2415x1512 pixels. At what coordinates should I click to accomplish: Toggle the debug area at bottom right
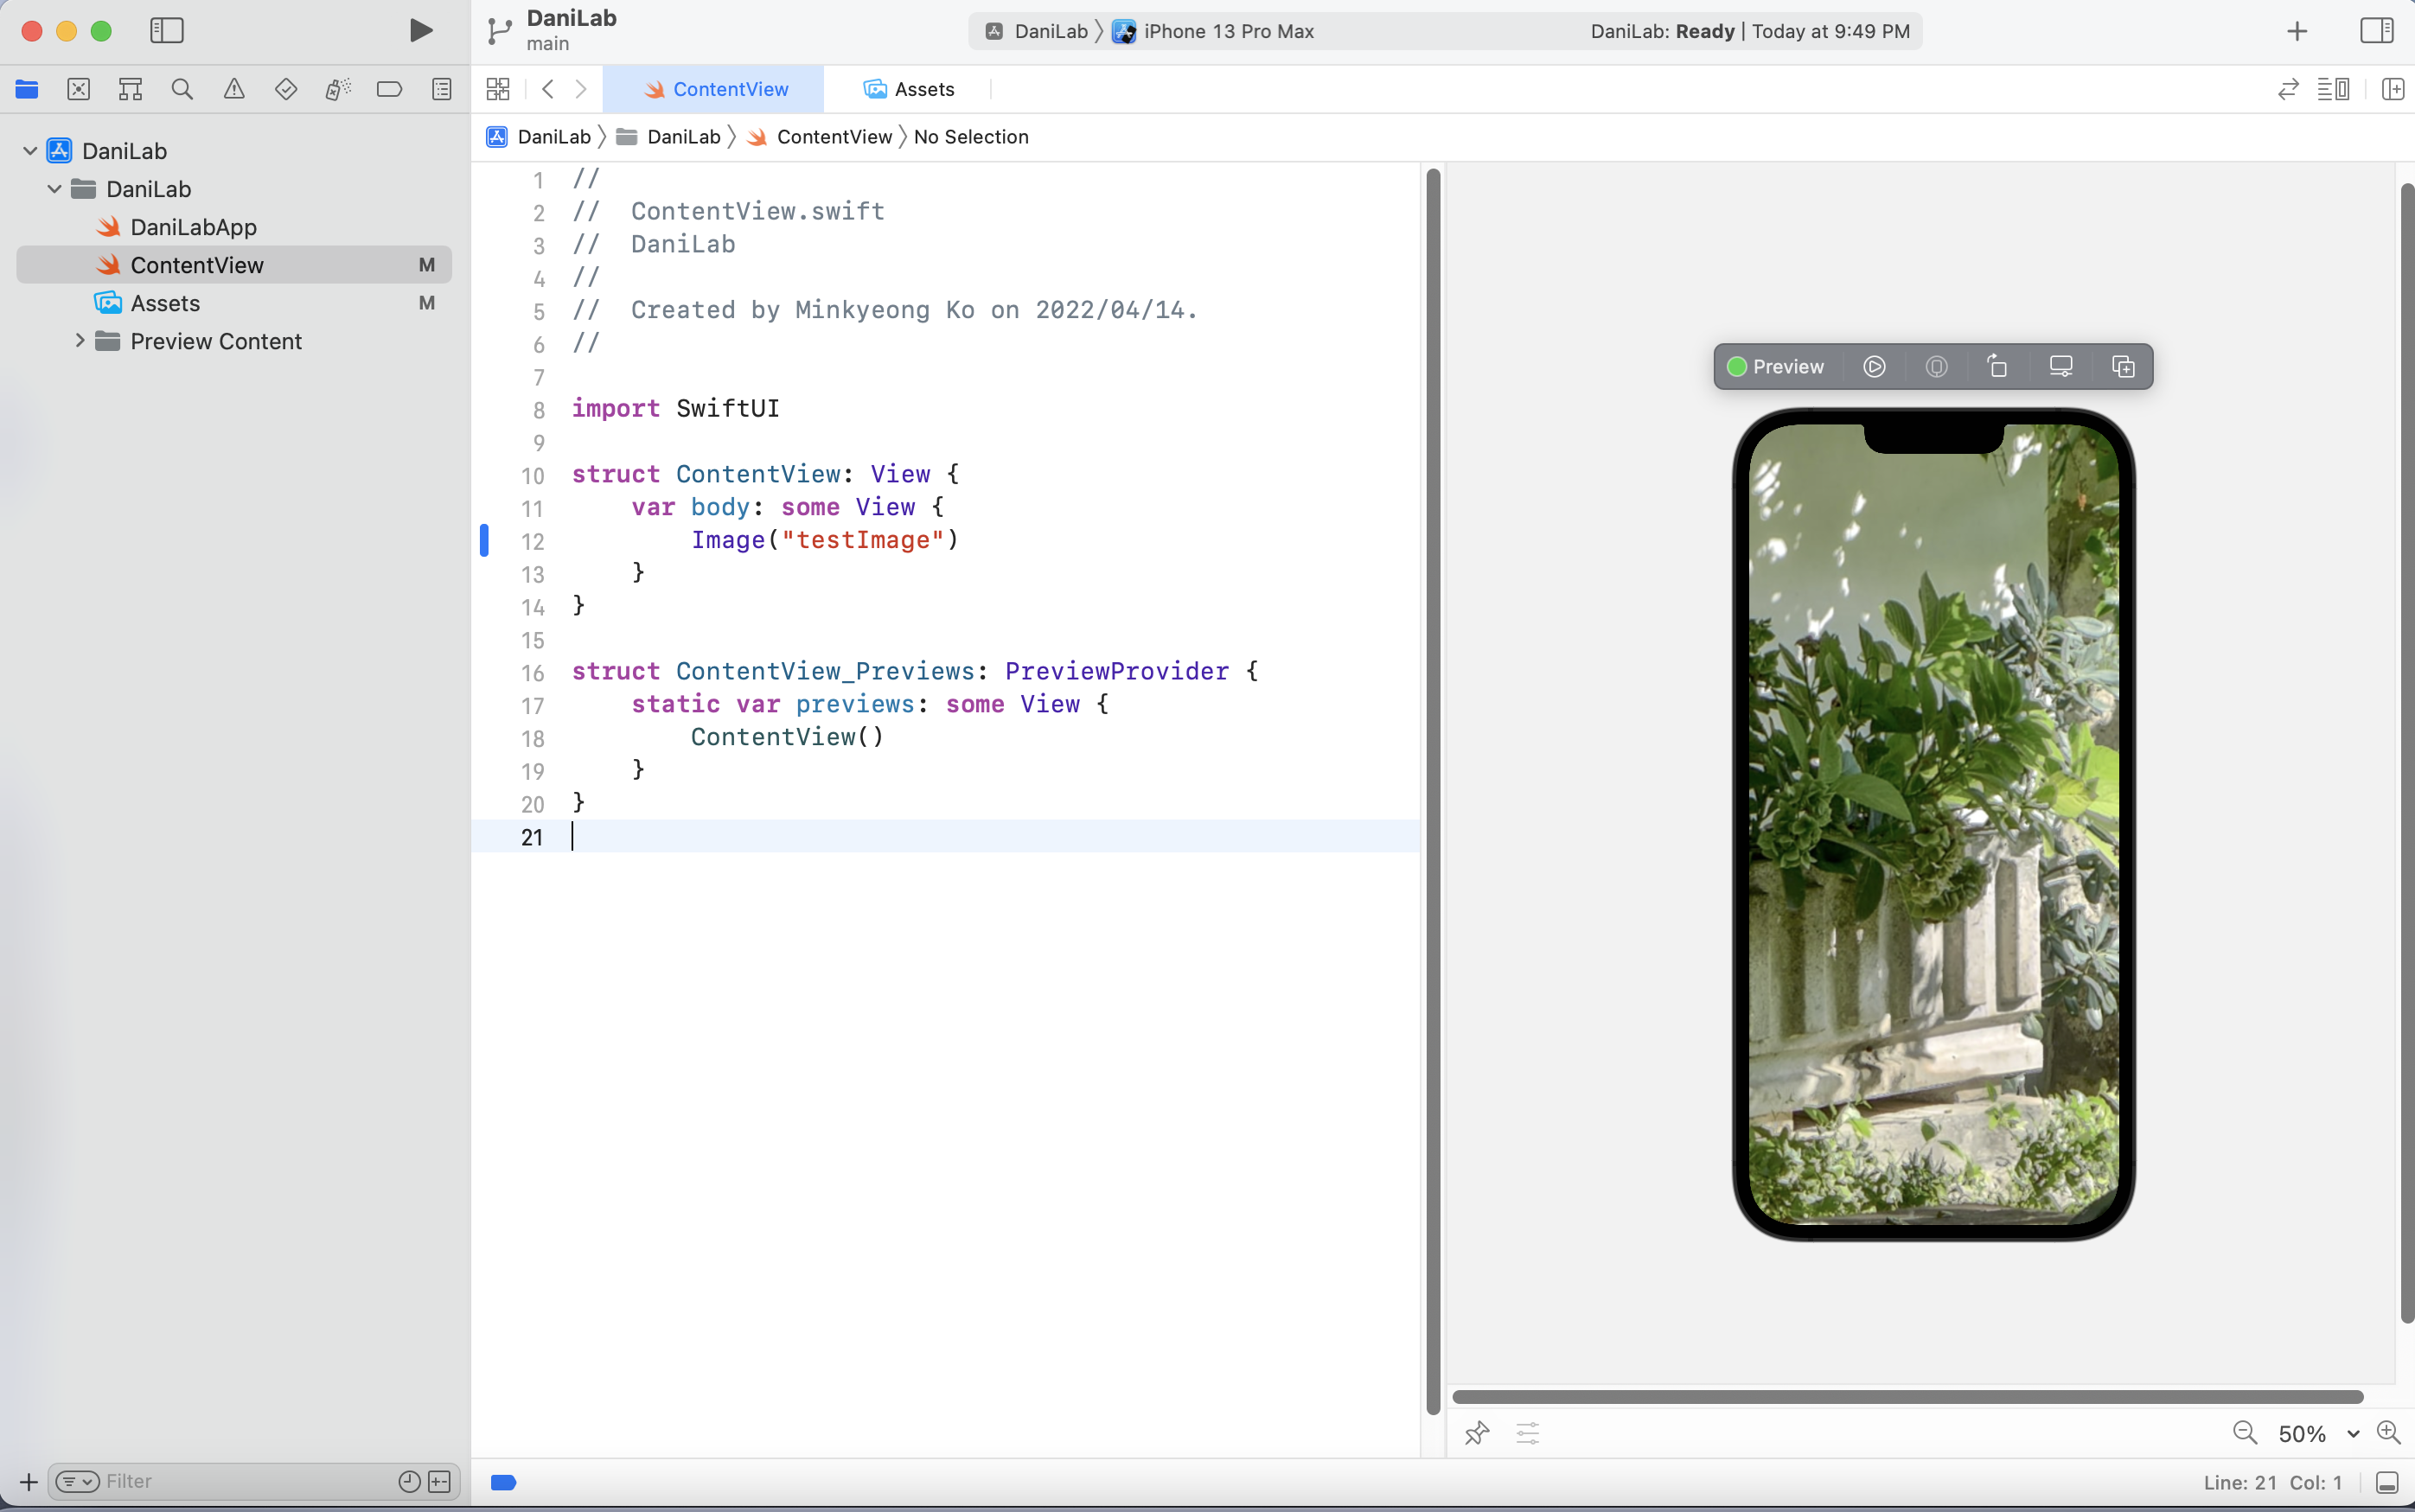pyautogui.click(x=2387, y=1482)
